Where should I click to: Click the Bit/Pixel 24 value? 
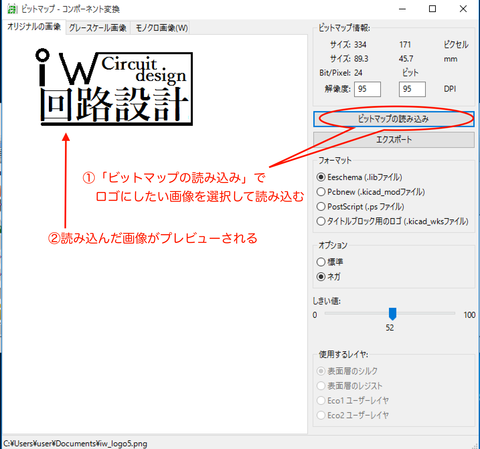(x=358, y=73)
